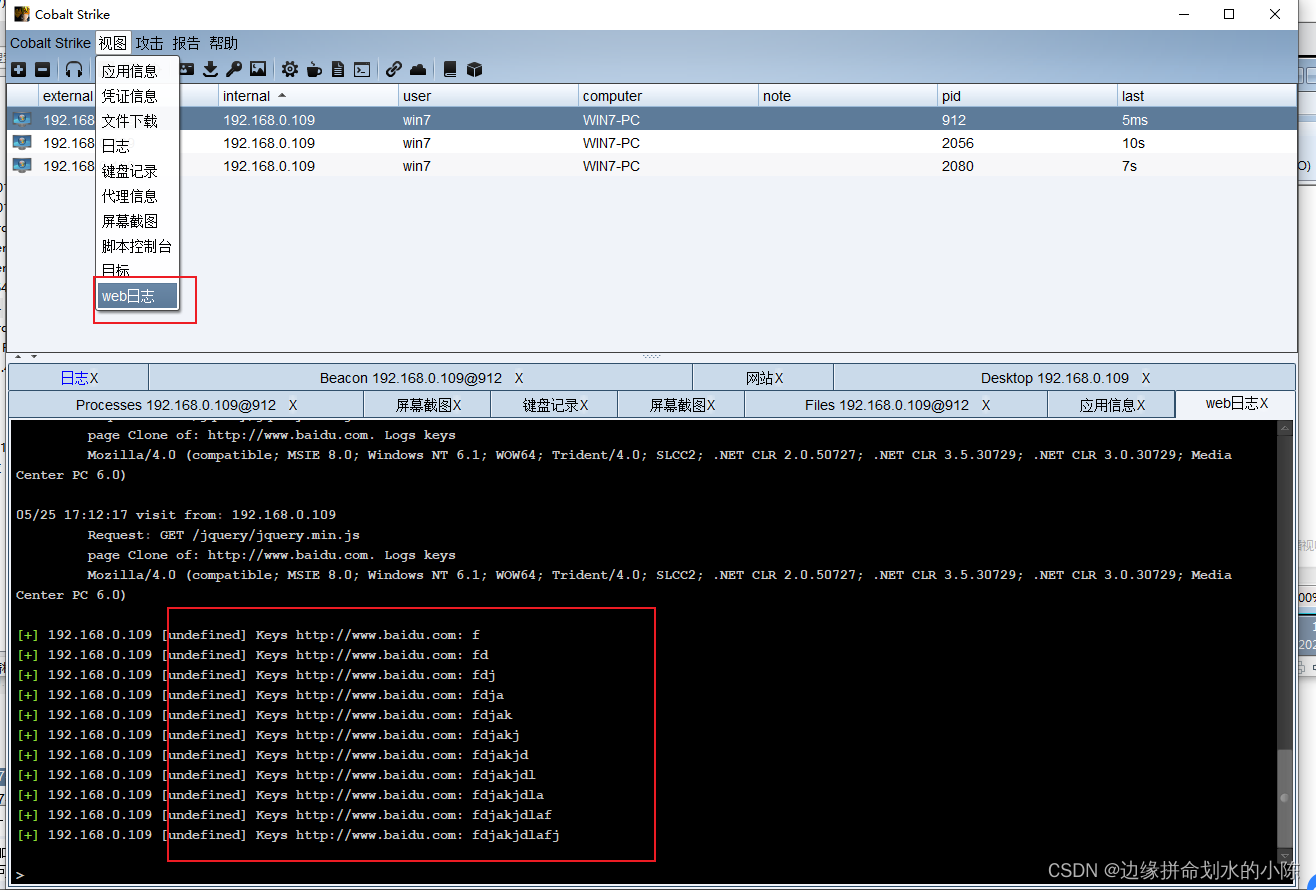Viewport: 1316px width, 890px height.
Task: Sort by the internal column header
Action: [308, 96]
